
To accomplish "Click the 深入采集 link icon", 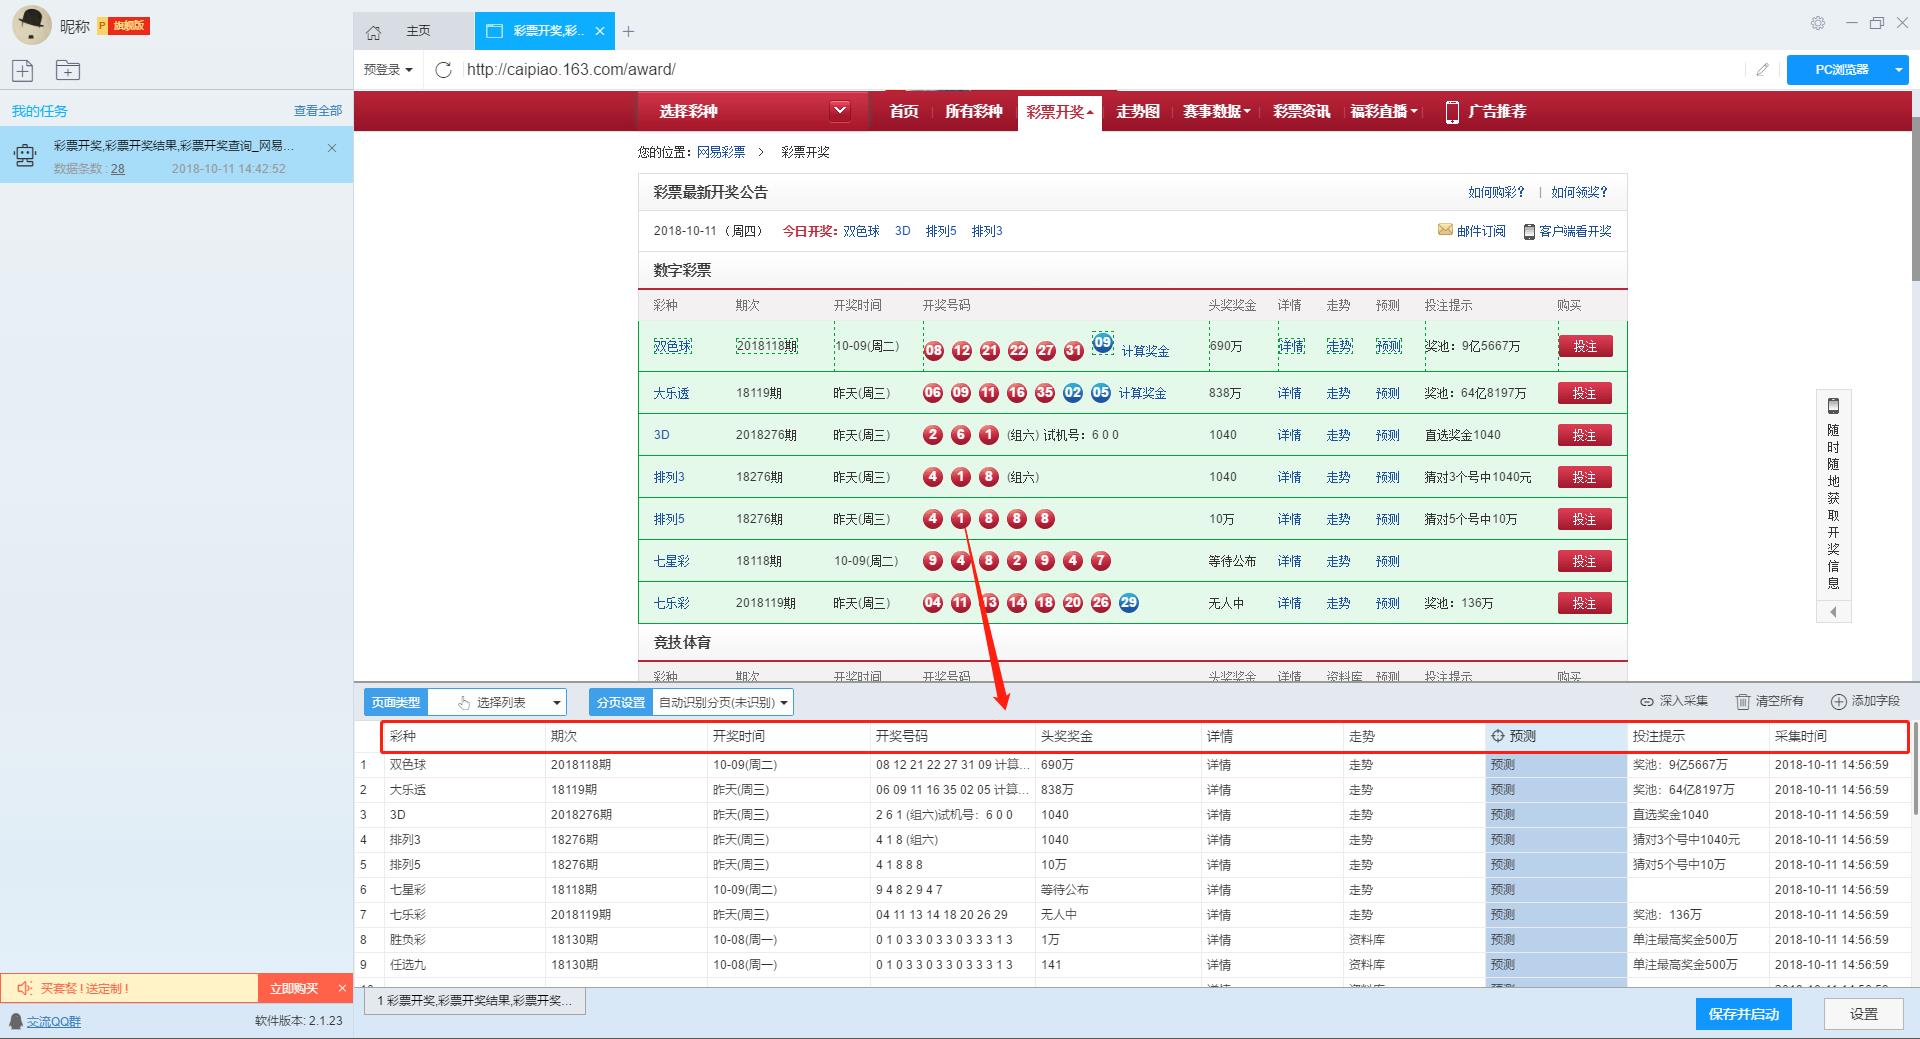I will pyautogui.click(x=1647, y=702).
